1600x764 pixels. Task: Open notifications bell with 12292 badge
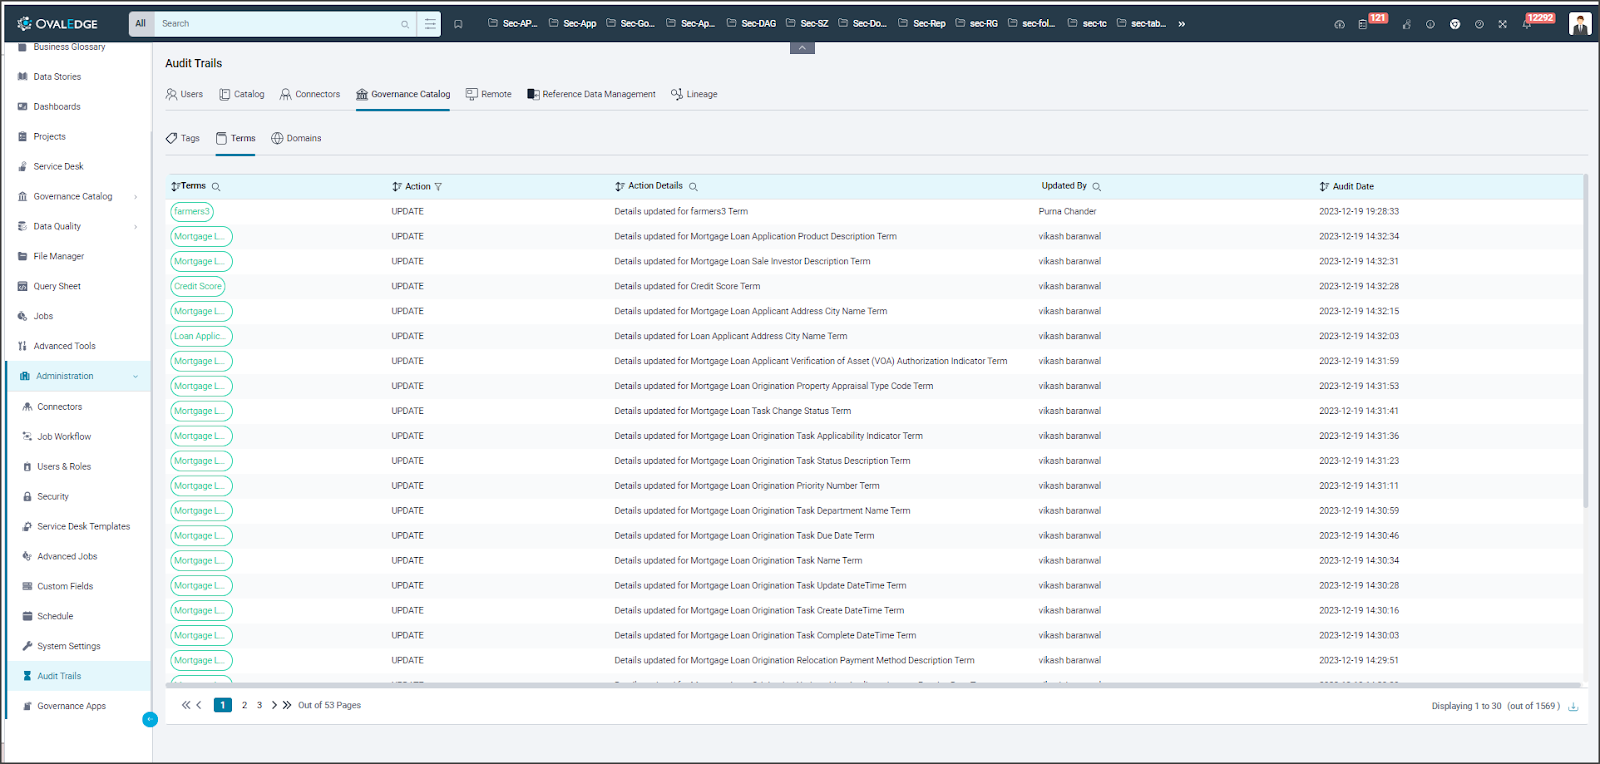click(1527, 24)
